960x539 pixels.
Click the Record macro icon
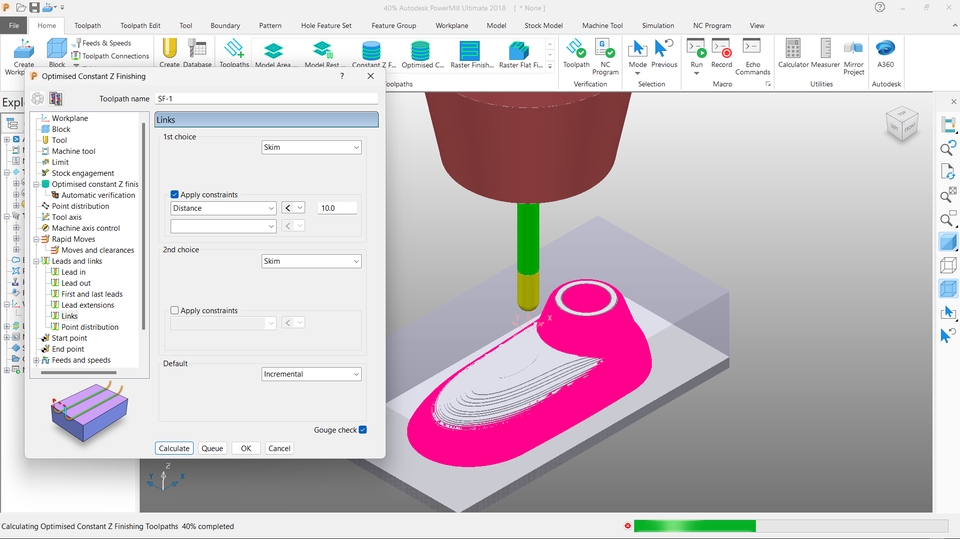tap(721, 53)
